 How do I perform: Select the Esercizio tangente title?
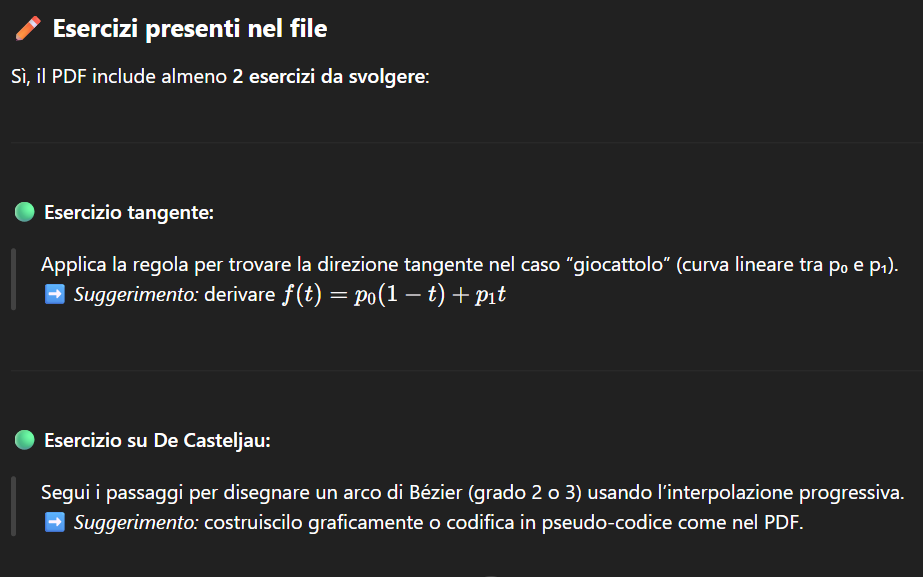(x=129, y=213)
